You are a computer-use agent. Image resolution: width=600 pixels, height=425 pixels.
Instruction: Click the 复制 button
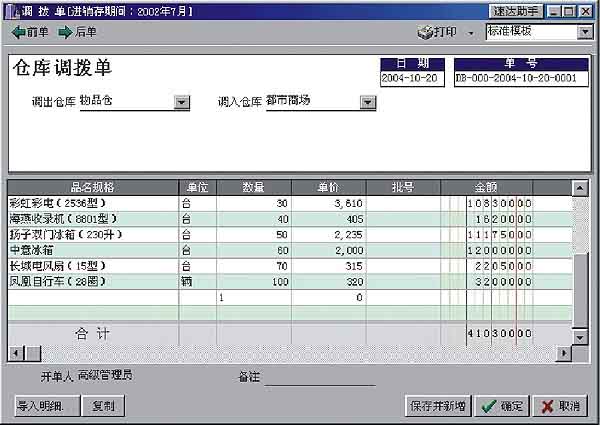coord(102,406)
